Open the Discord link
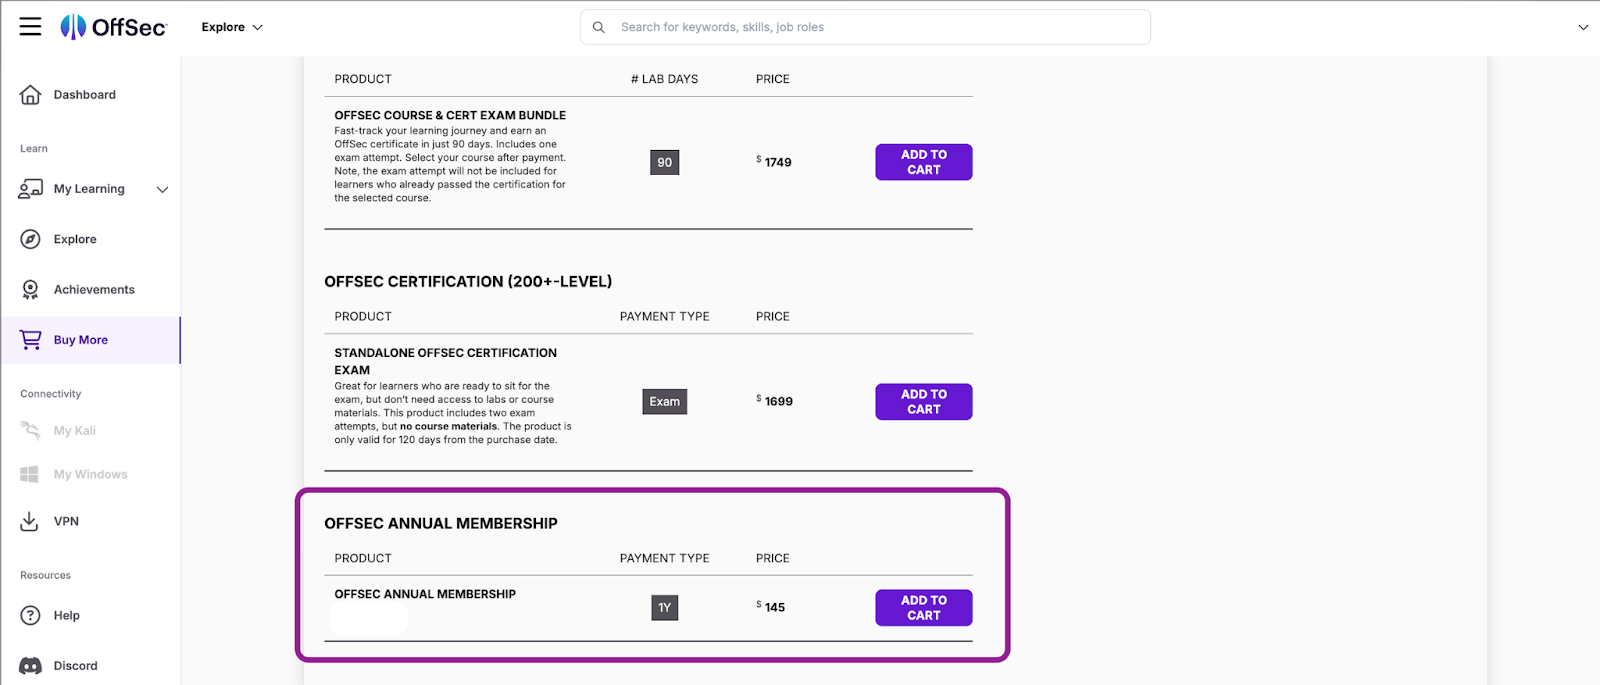The height and width of the screenshot is (685, 1600). [x=76, y=666]
